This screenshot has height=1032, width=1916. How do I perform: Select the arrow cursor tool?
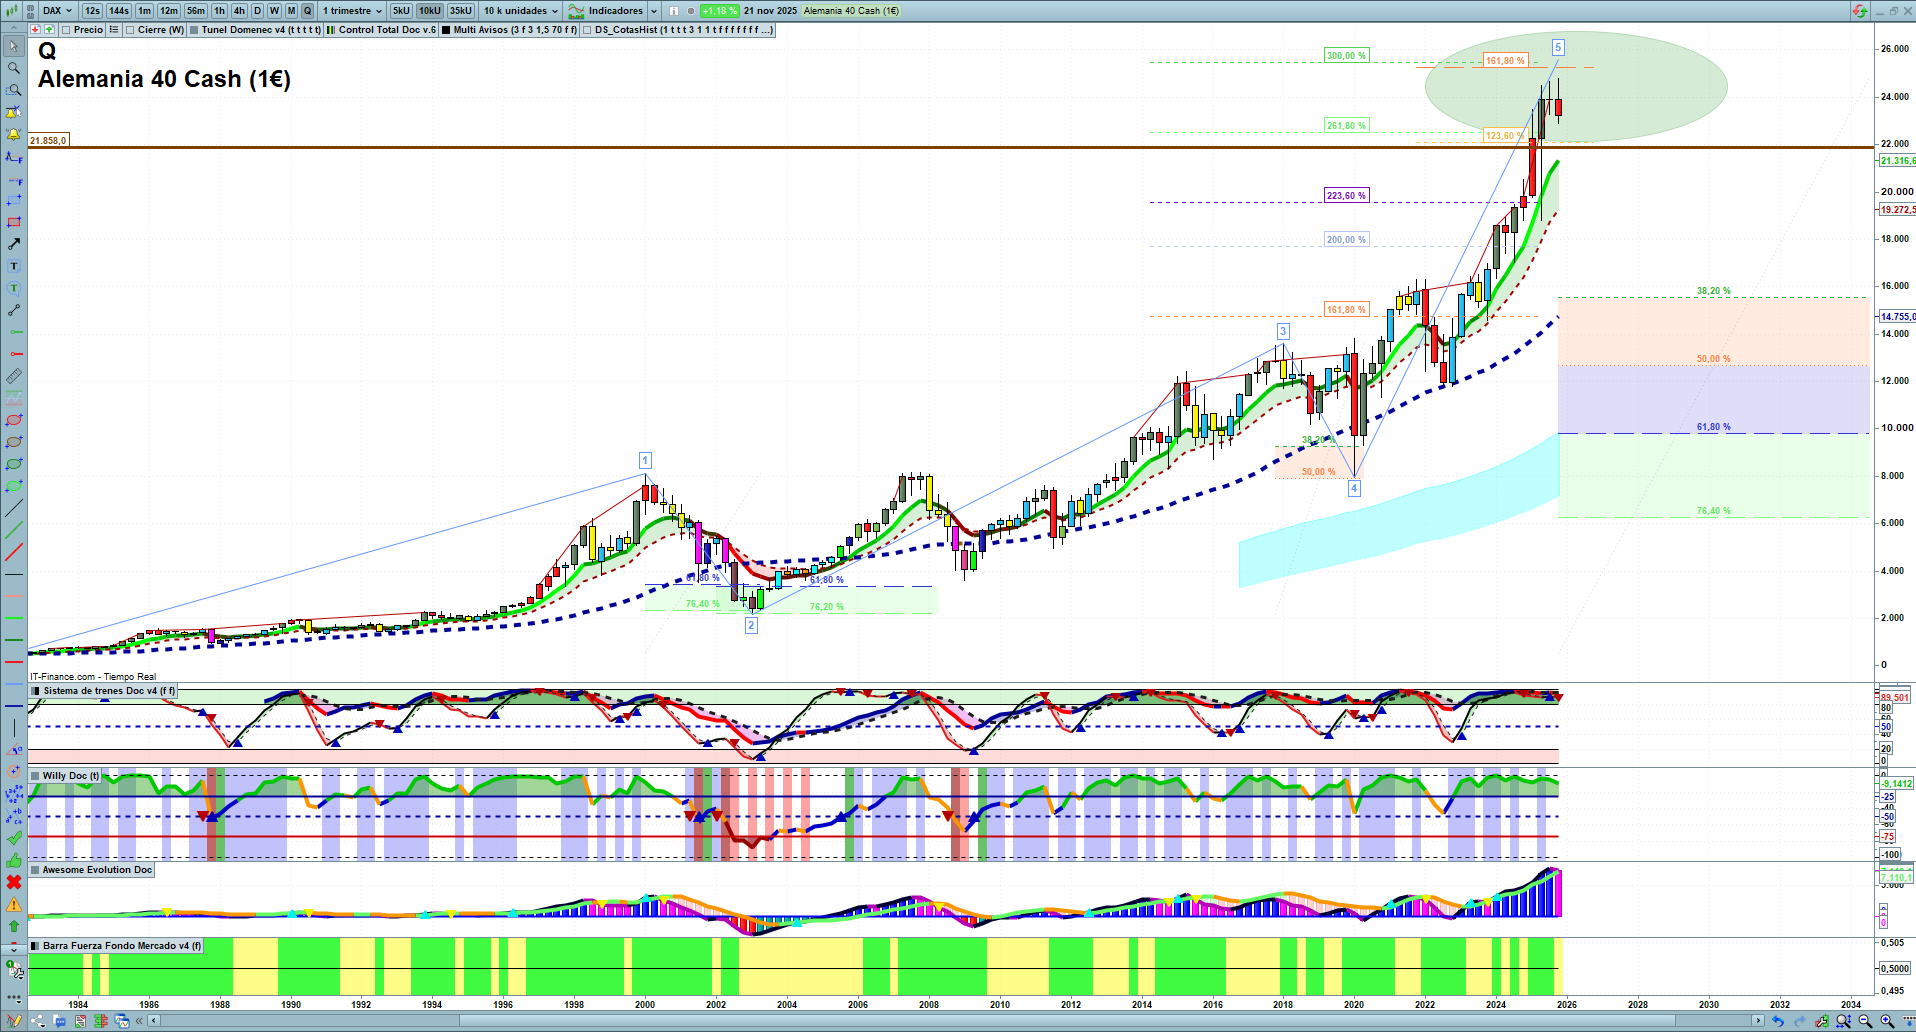pyautogui.click(x=14, y=46)
